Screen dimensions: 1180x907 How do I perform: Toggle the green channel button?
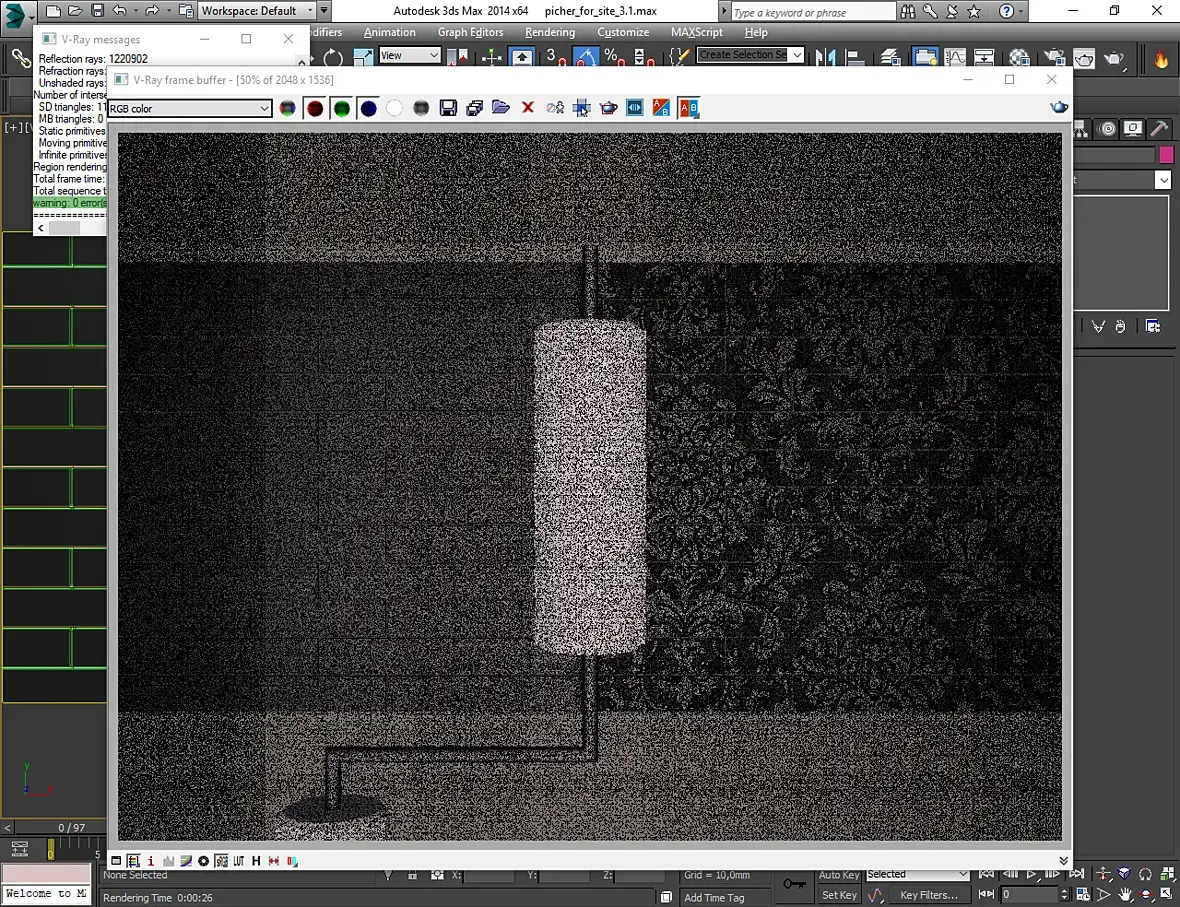342,108
